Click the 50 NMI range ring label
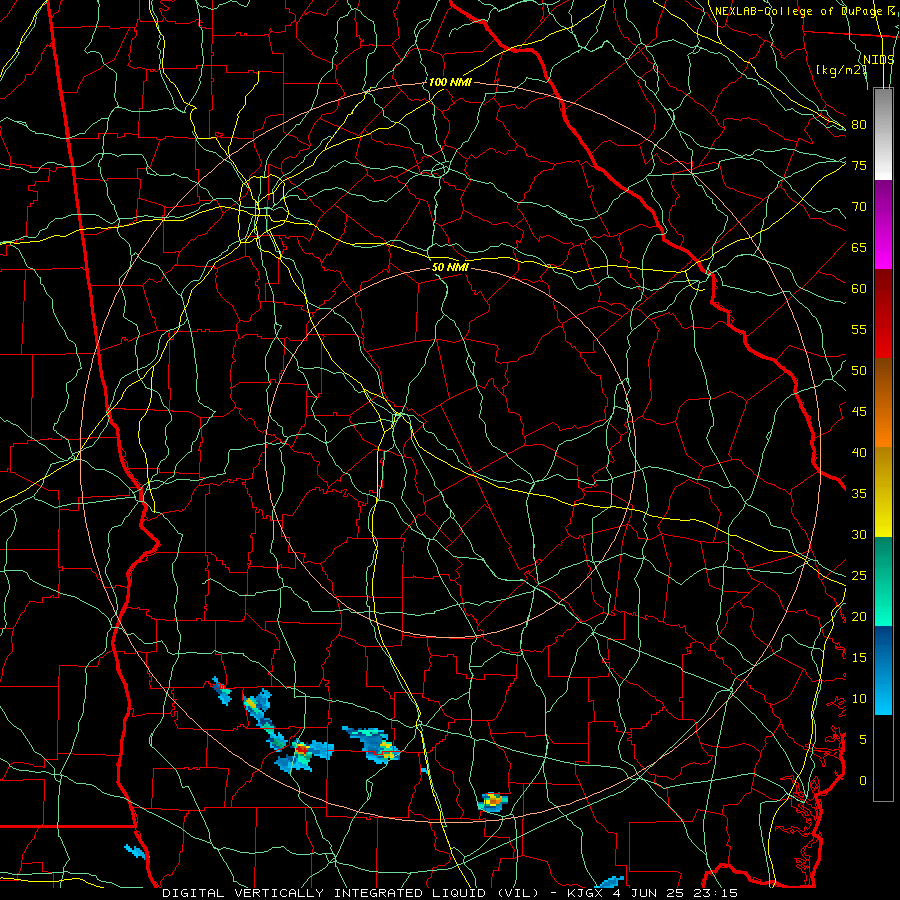Viewport: 900px width, 900px height. (x=450, y=267)
